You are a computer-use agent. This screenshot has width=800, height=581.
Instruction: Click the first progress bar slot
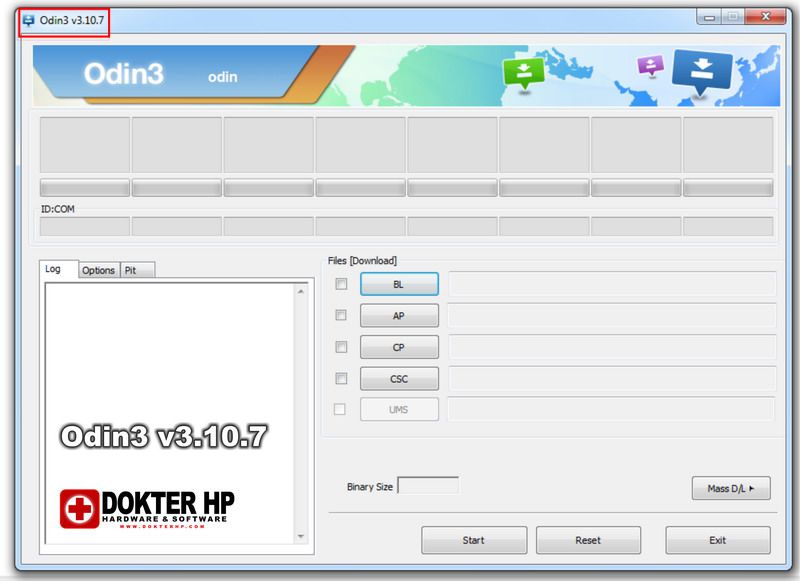tap(85, 188)
